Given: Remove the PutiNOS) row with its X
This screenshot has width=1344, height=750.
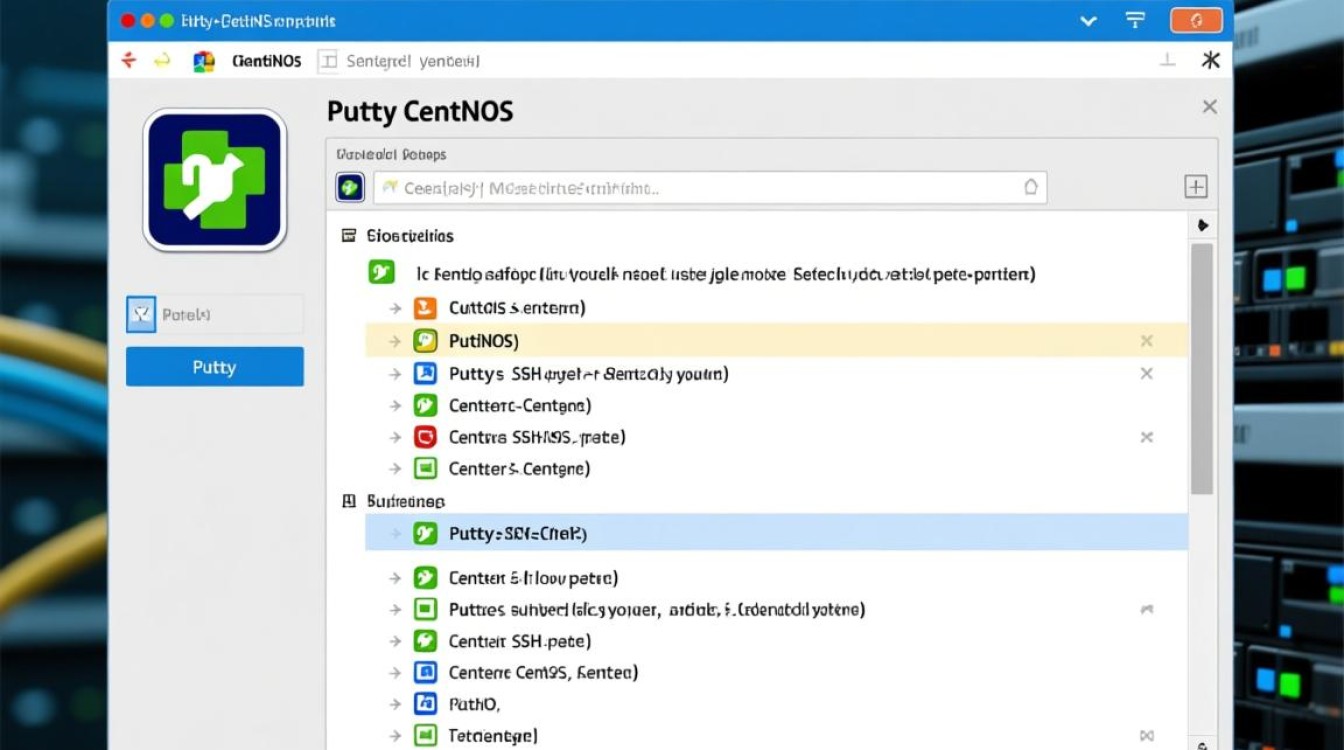Looking at the screenshot, I should (x=1147, y=341).
